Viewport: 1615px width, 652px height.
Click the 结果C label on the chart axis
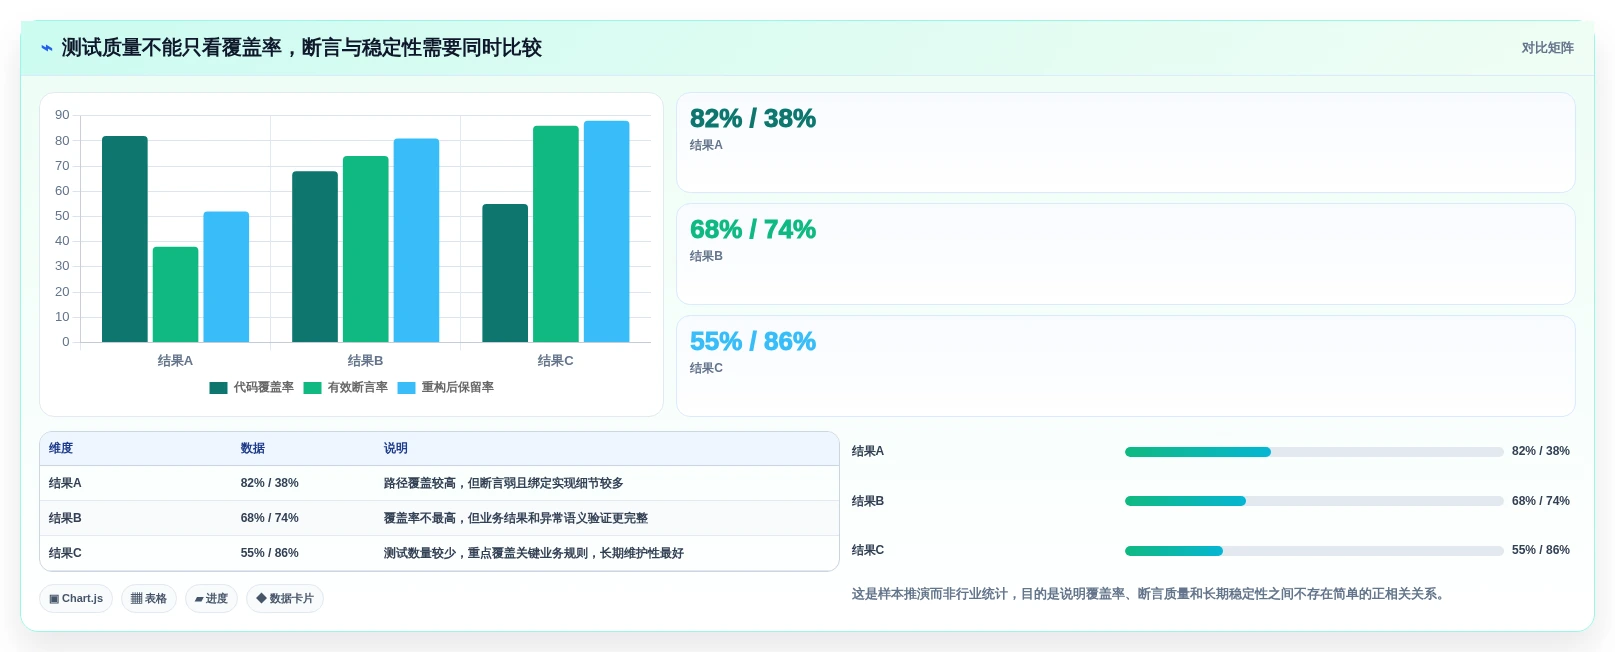(x=555, y=361)
